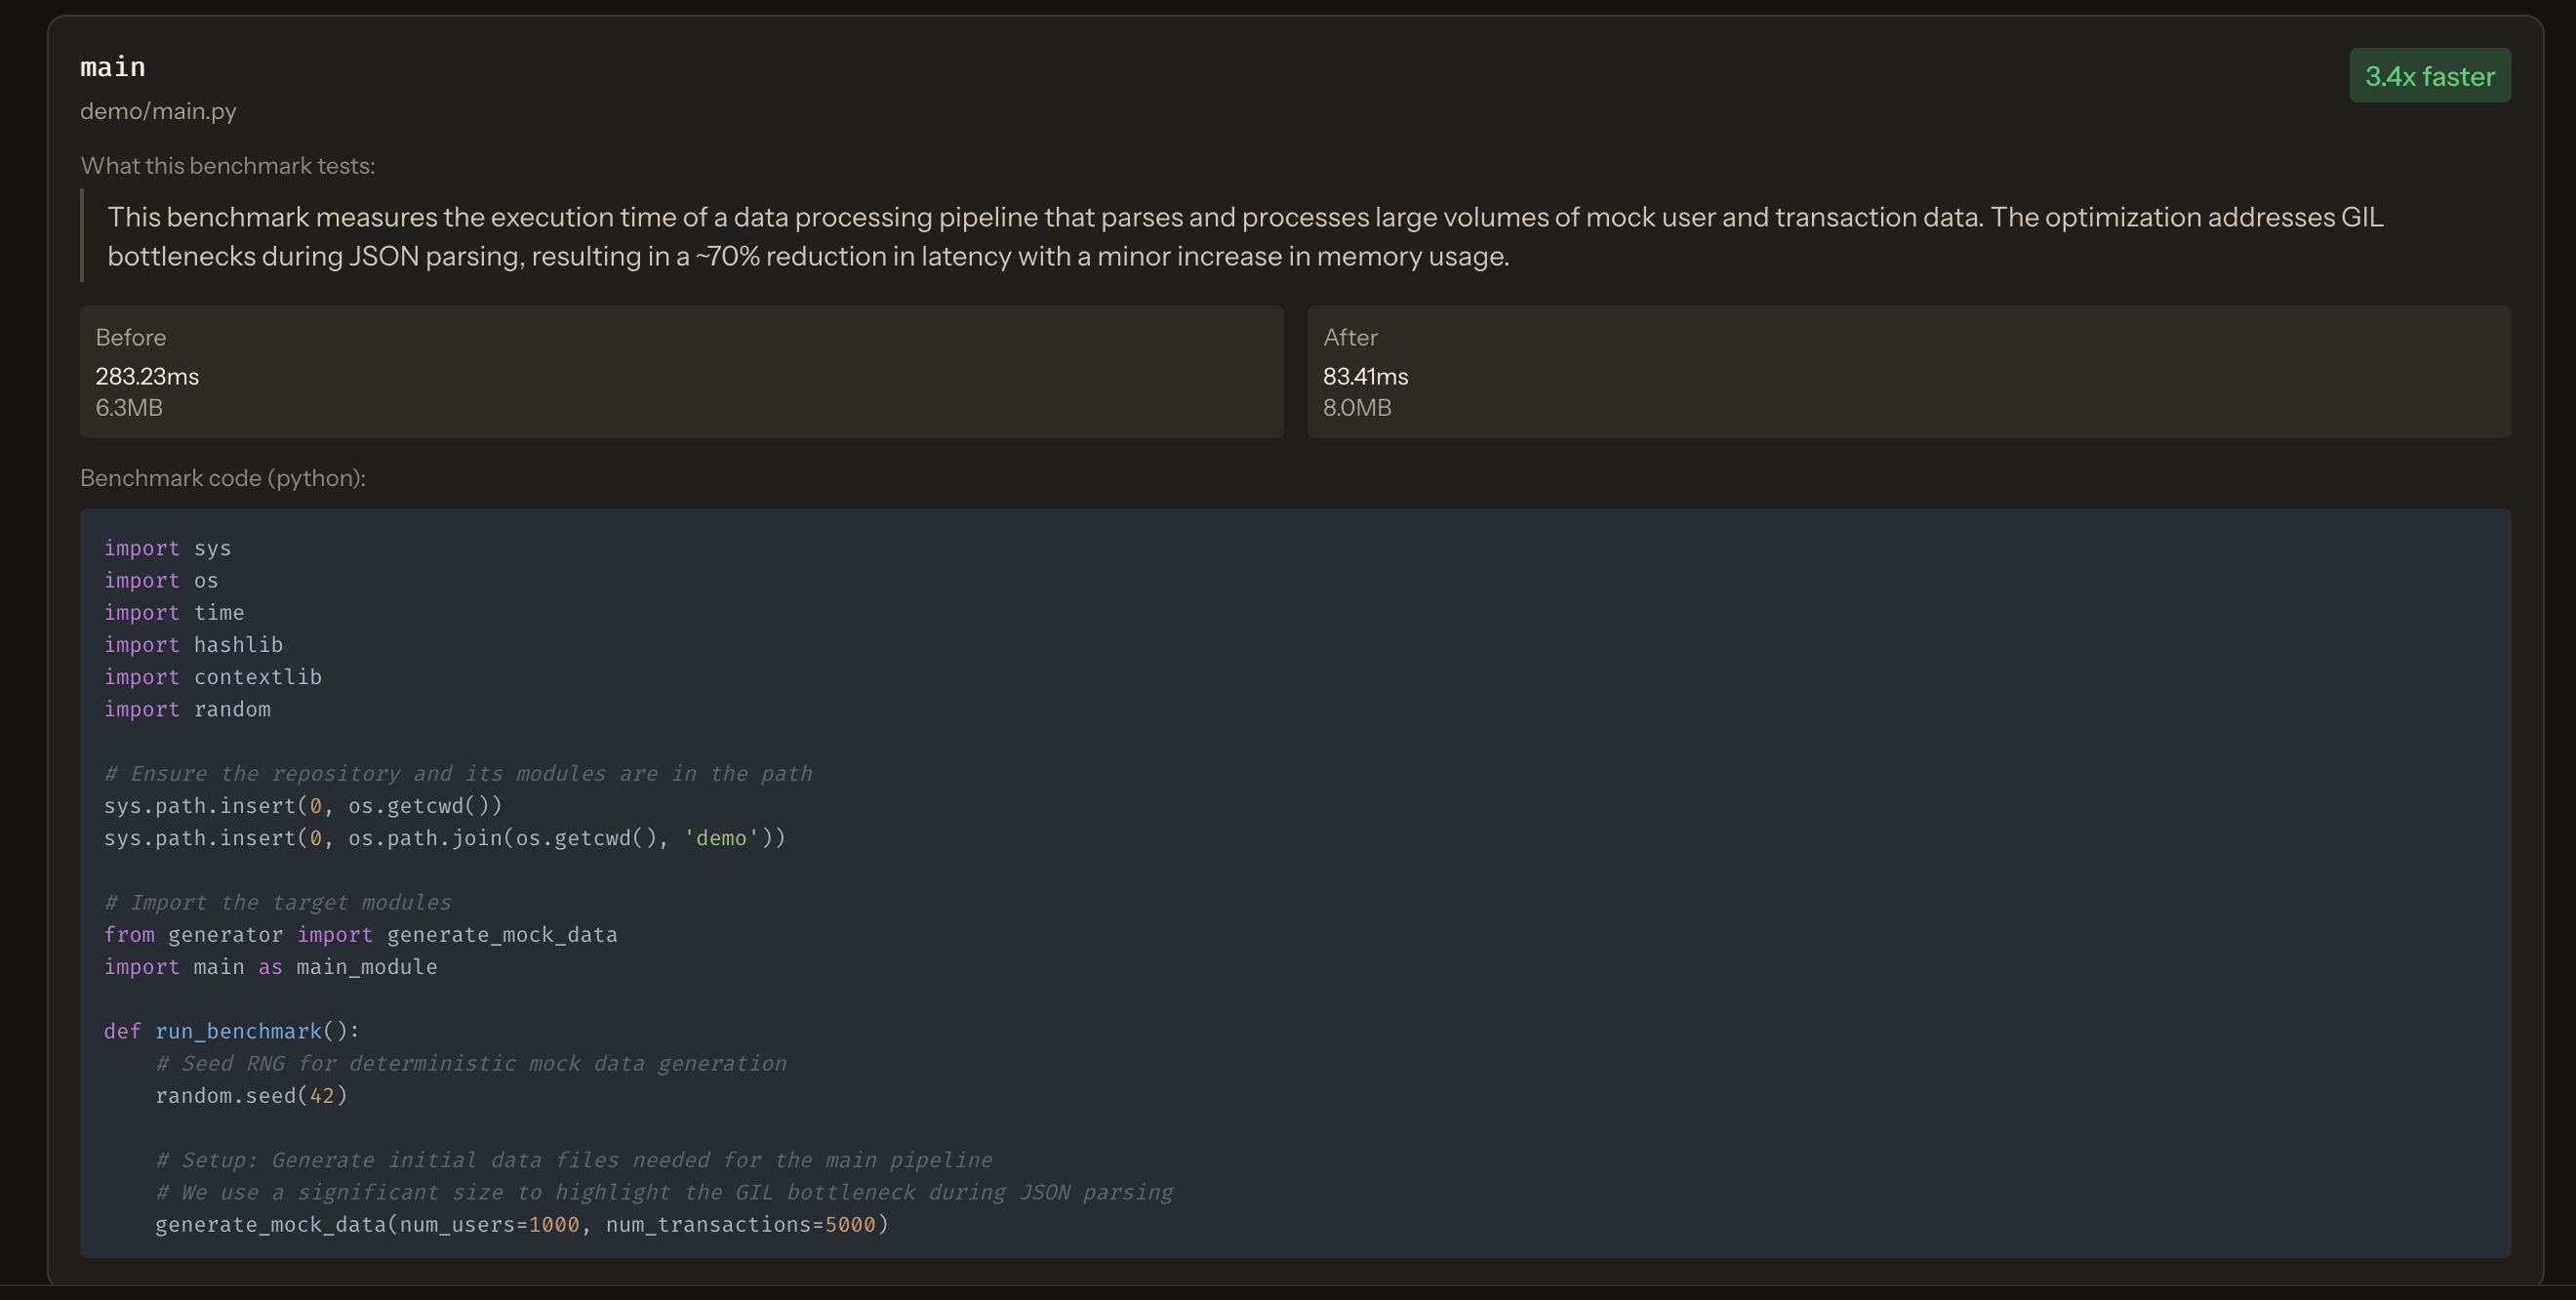Click the 6.3MB memory value

coord(129,408)
